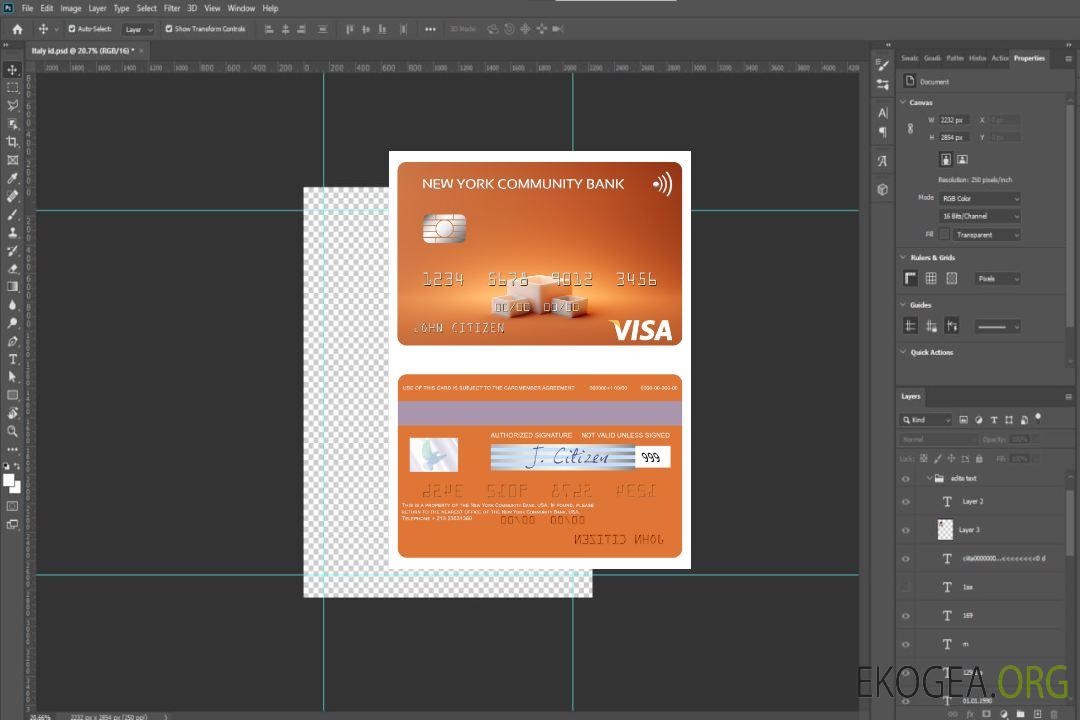Toggle grid button in Rulers & Grids
1080x720 pixels.
(931, 278)
